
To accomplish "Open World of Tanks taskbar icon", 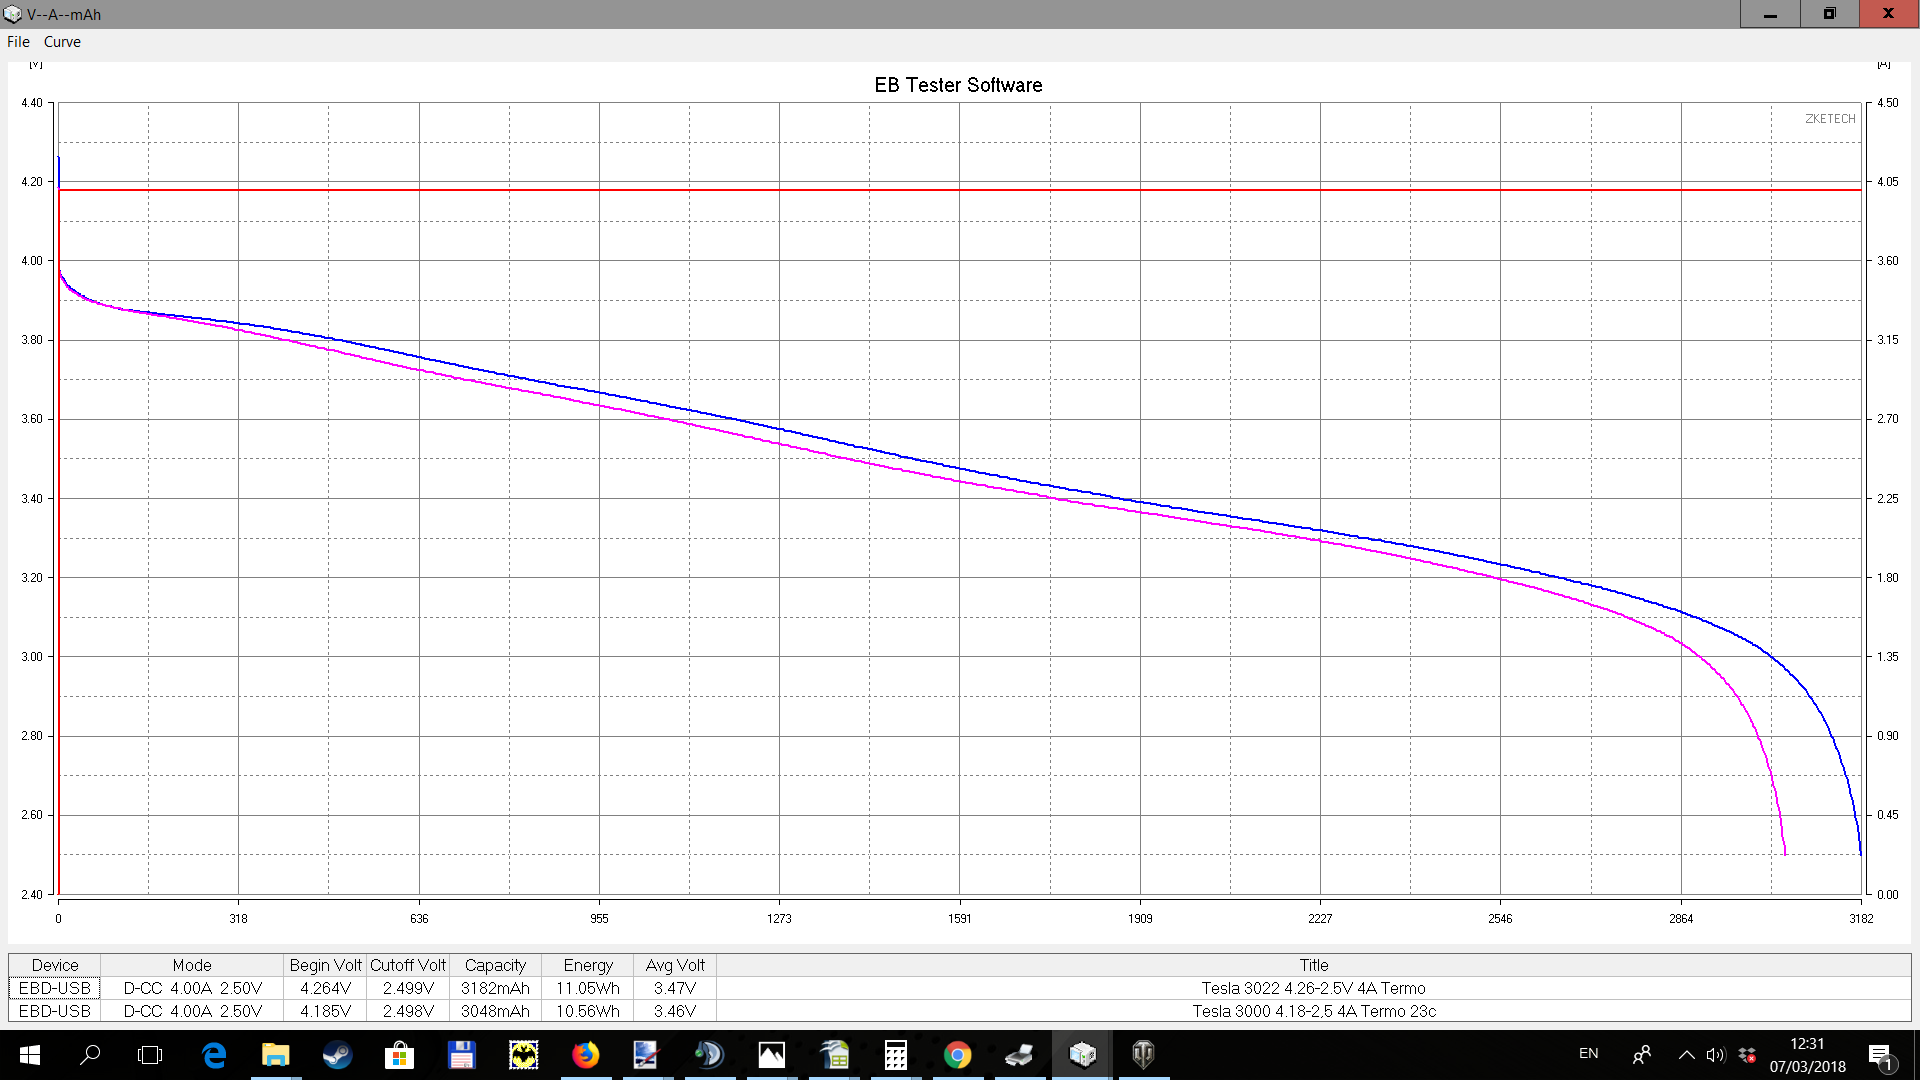I will pos(1143,1054).
